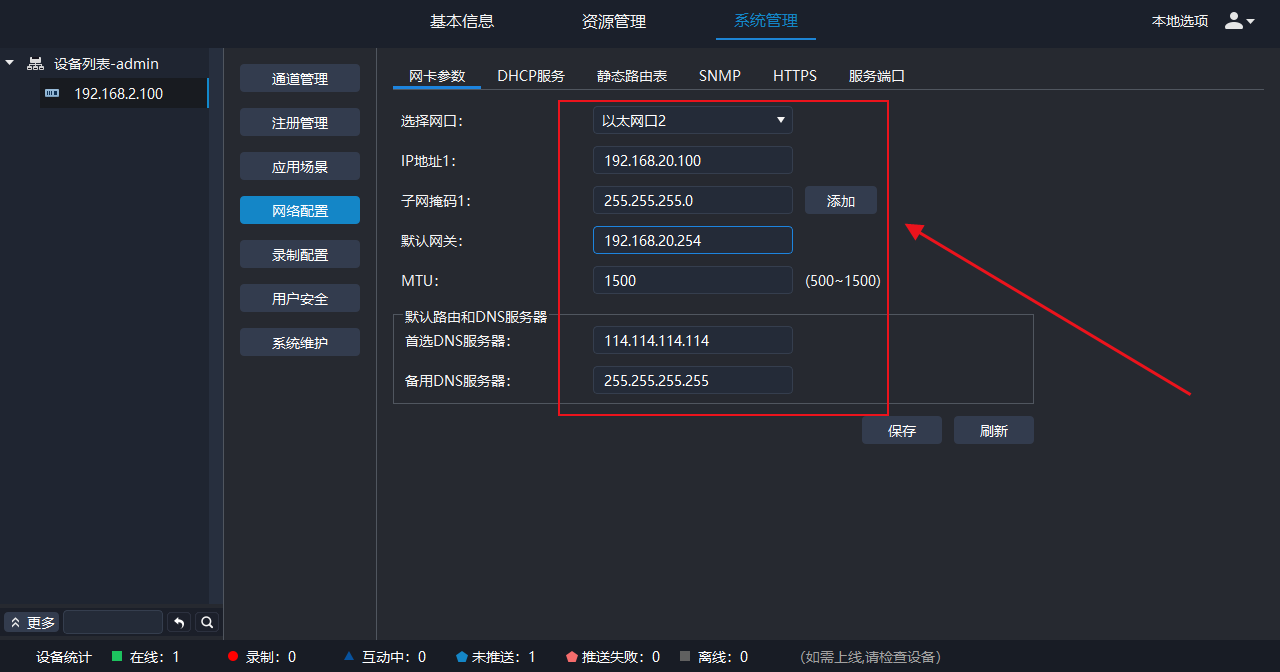Click the 用户安全 sidebar button
Screen dimensions: 1280x672
point(300,298)
